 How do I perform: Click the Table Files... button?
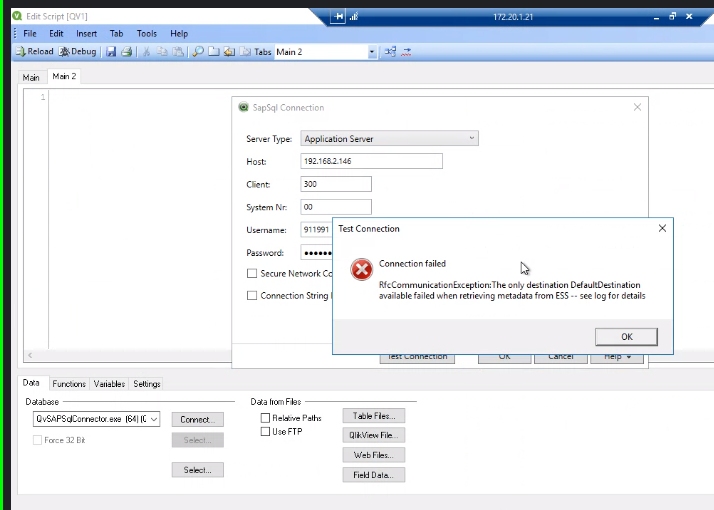(x=373, y=416)
